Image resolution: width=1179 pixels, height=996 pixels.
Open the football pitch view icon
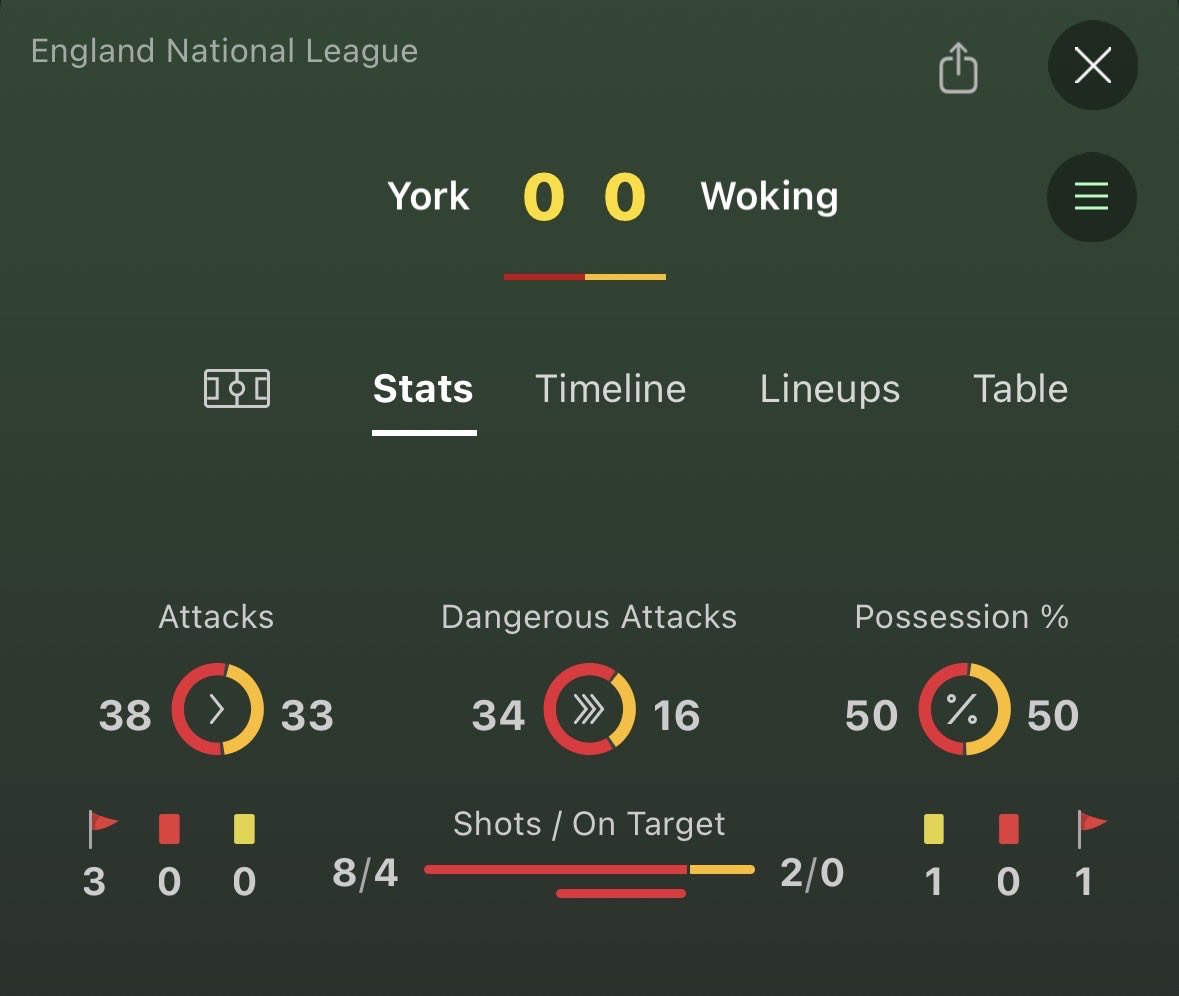pyautogui.click(x=237, y=388)
